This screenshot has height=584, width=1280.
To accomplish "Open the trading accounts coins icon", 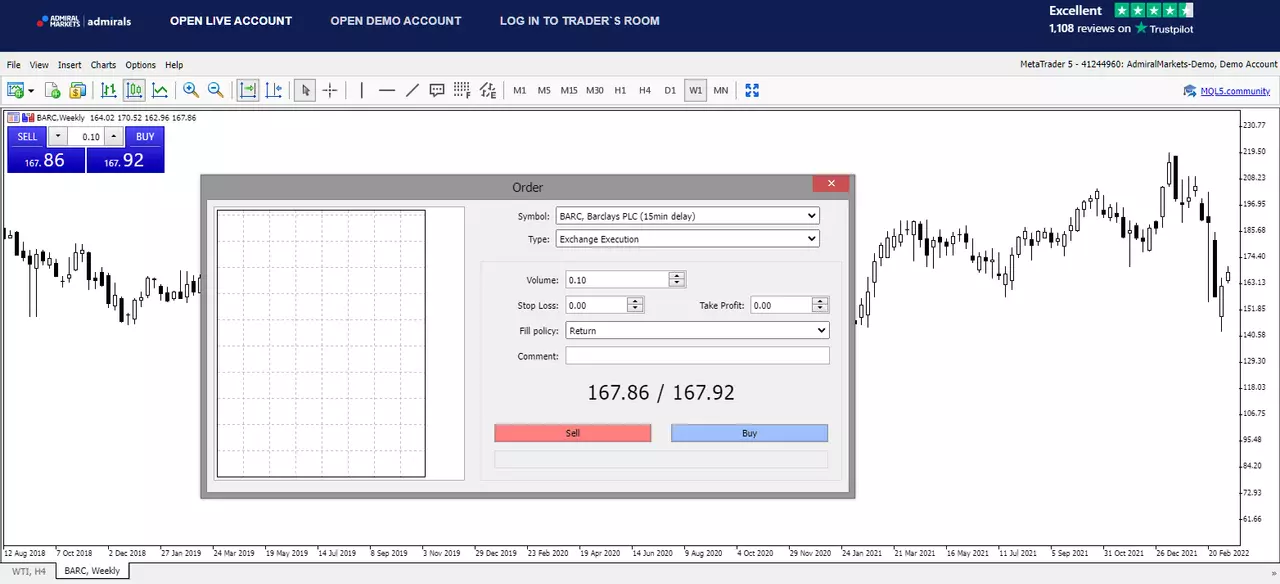I will pyautogui.click(x=78, y=90).
